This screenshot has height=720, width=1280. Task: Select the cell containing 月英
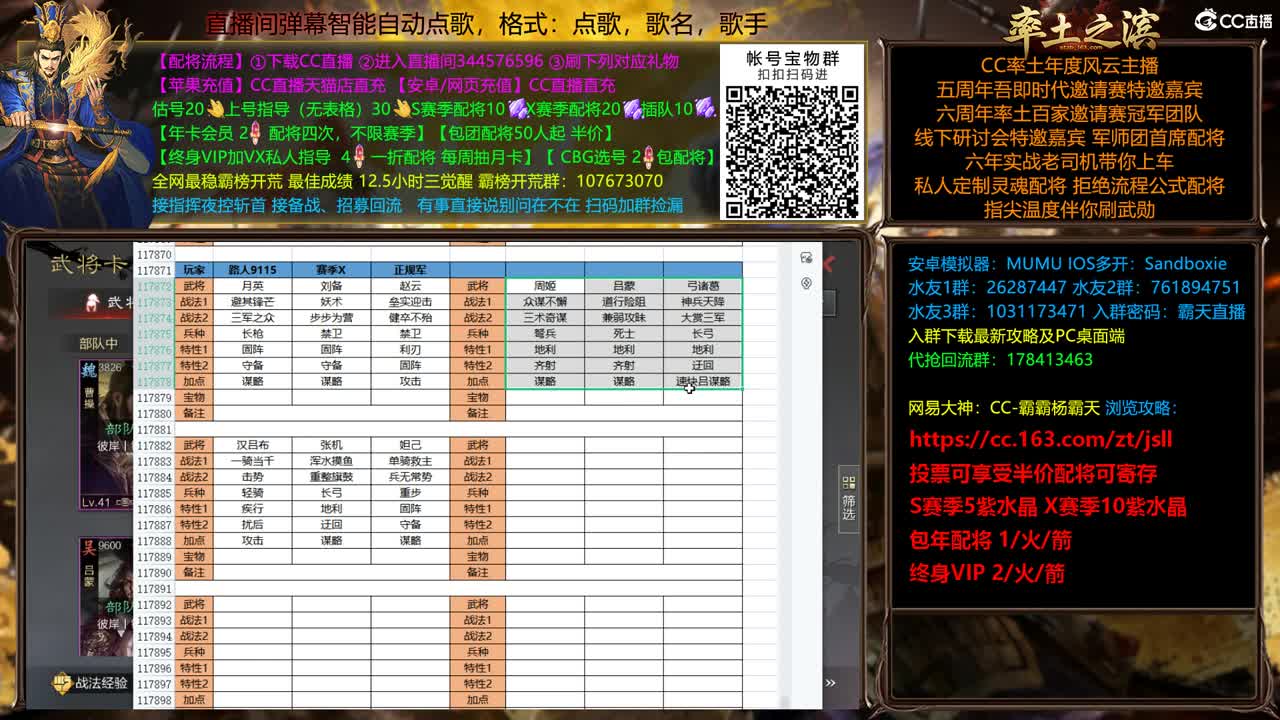252,286
